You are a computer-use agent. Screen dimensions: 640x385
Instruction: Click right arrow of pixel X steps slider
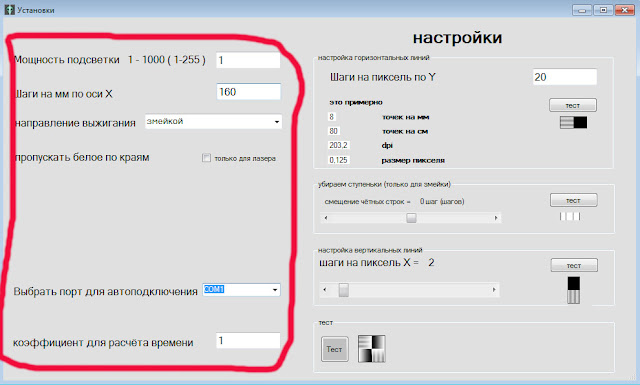(494, 290)
